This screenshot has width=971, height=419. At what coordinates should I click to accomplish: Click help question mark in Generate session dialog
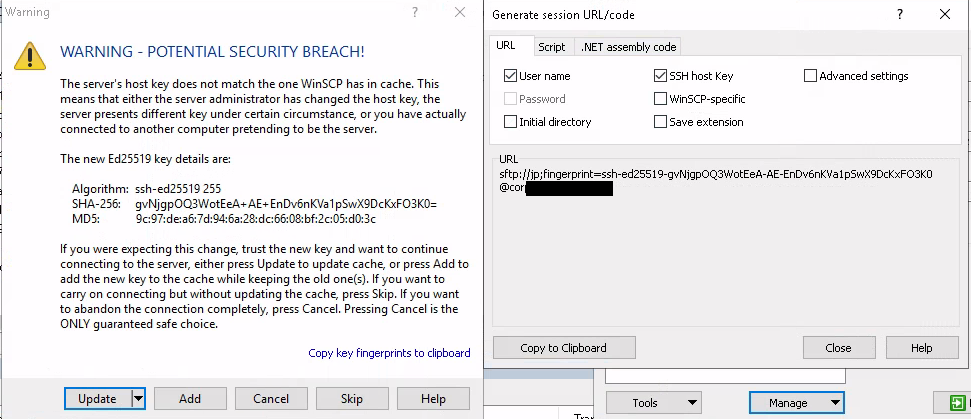pyautogui.click(x=900, y=14)
